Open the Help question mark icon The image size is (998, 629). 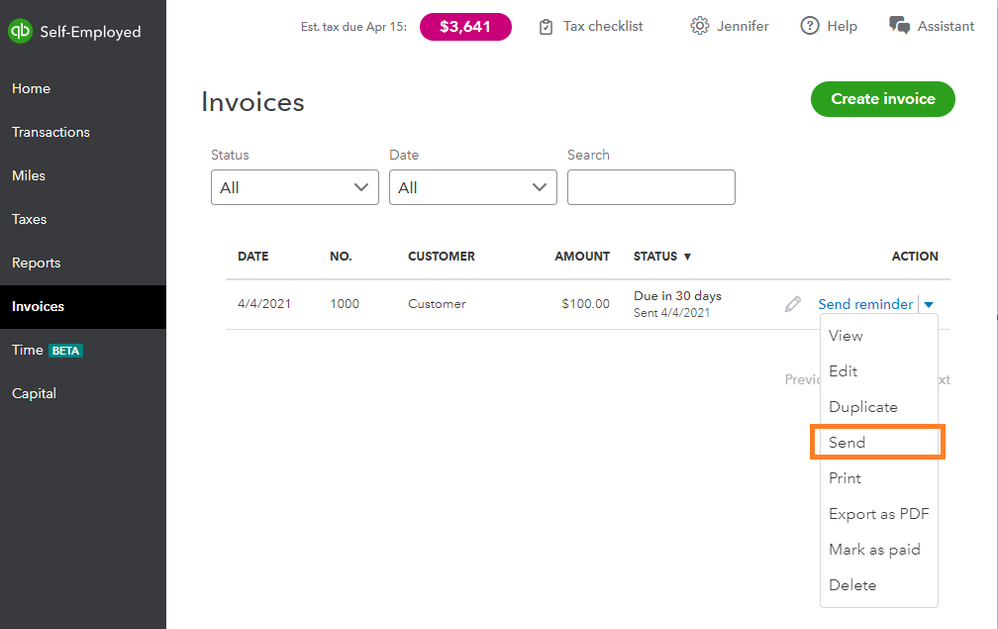810,26
